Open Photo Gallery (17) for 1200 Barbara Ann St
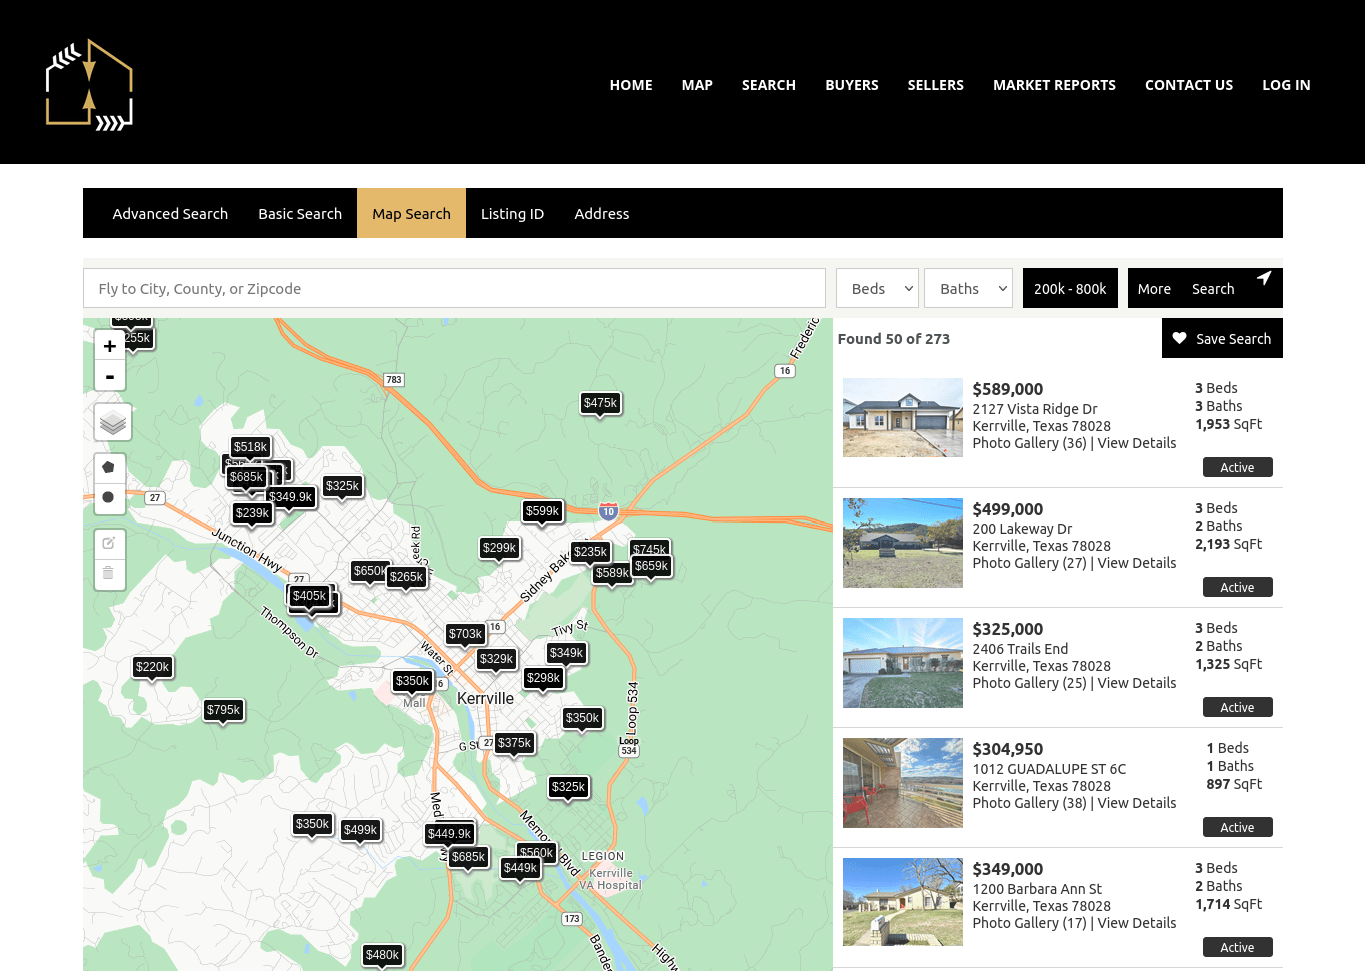 point(1029,923)
